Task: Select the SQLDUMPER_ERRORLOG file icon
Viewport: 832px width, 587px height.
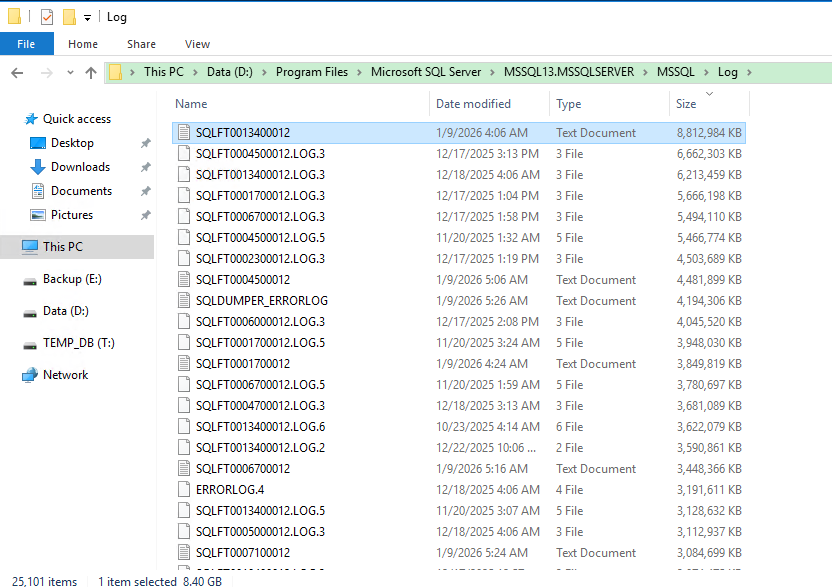Action: (x=183, y=301)
